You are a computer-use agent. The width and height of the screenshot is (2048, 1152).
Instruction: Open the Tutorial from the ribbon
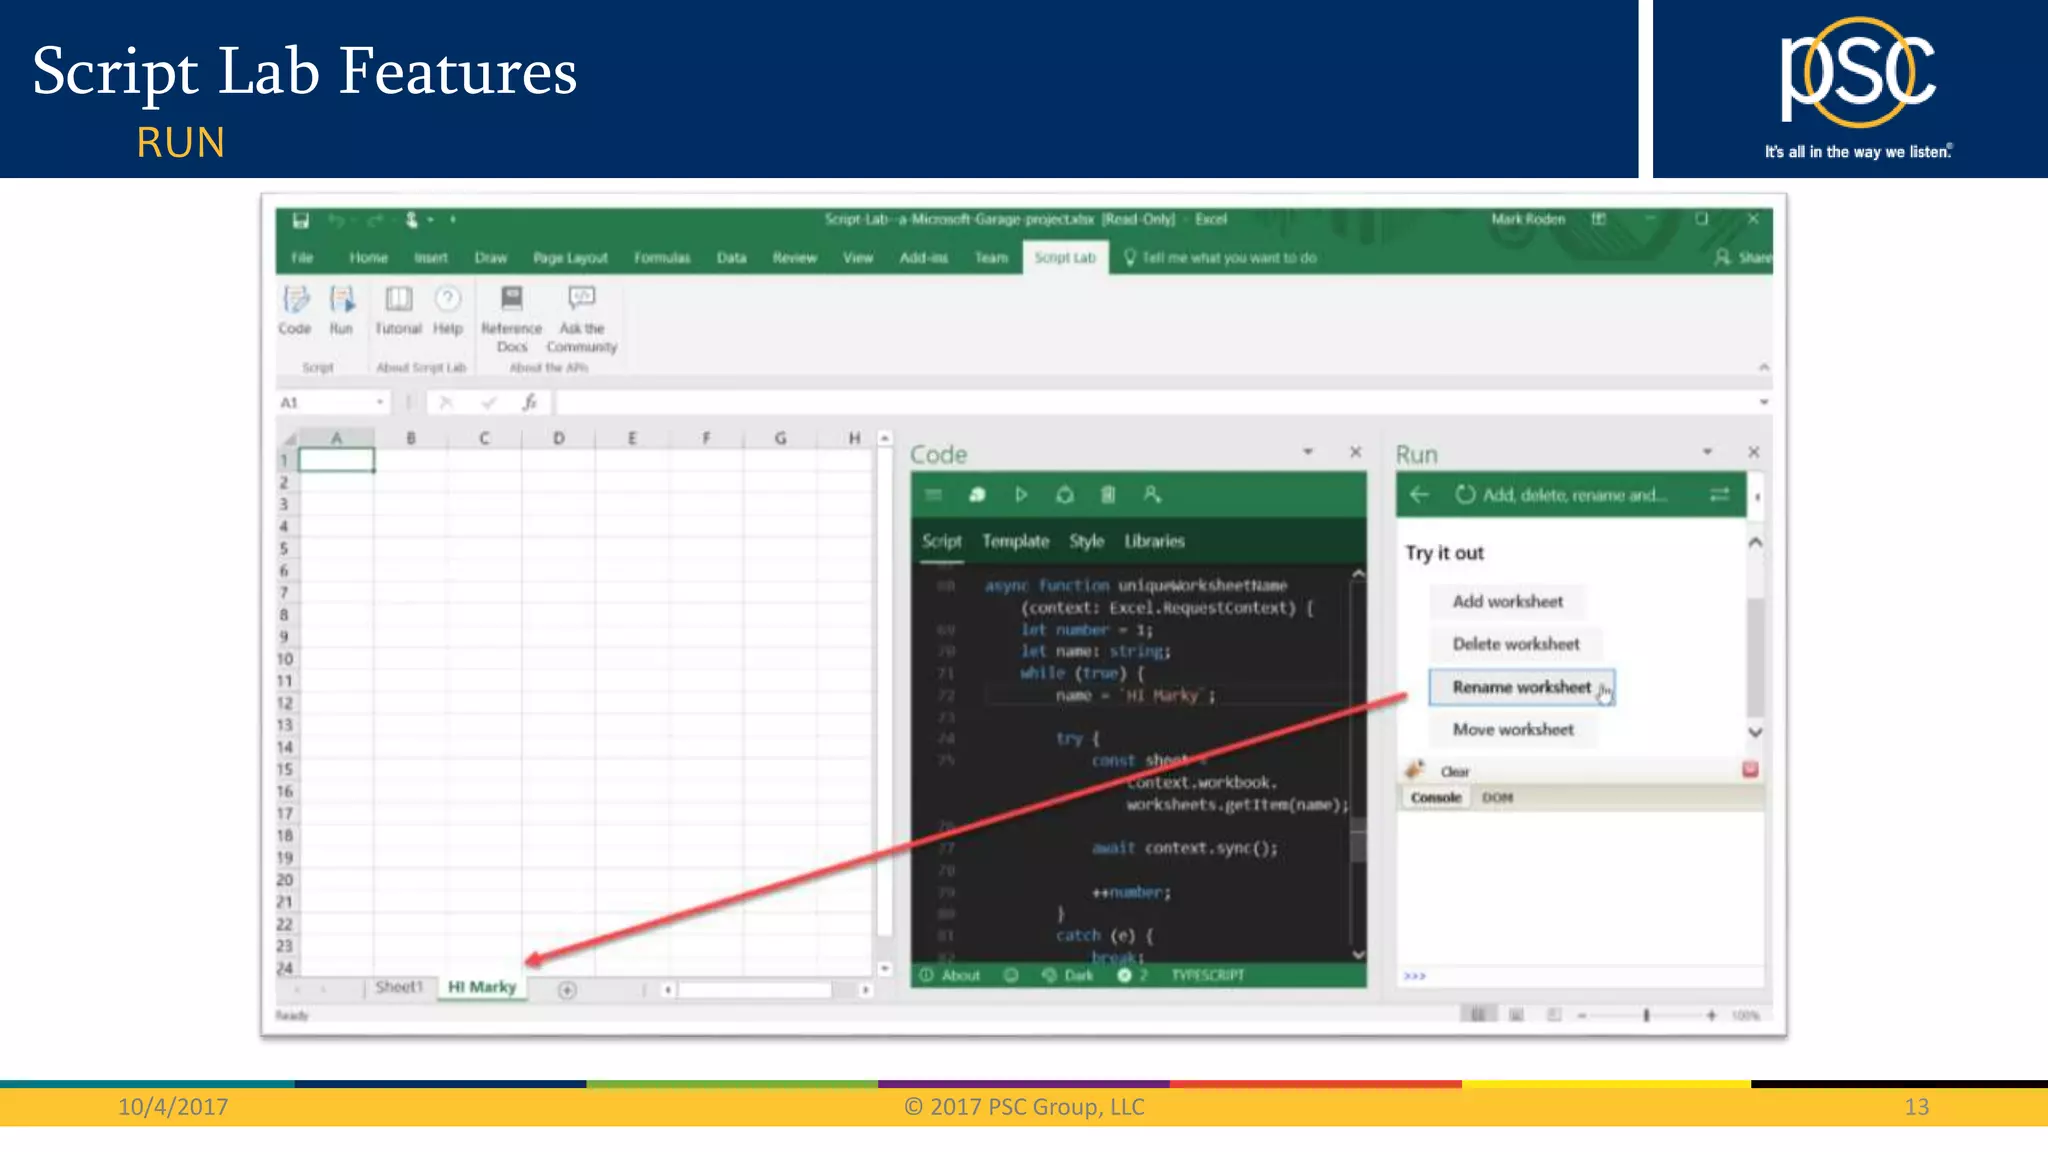[398, 309]
